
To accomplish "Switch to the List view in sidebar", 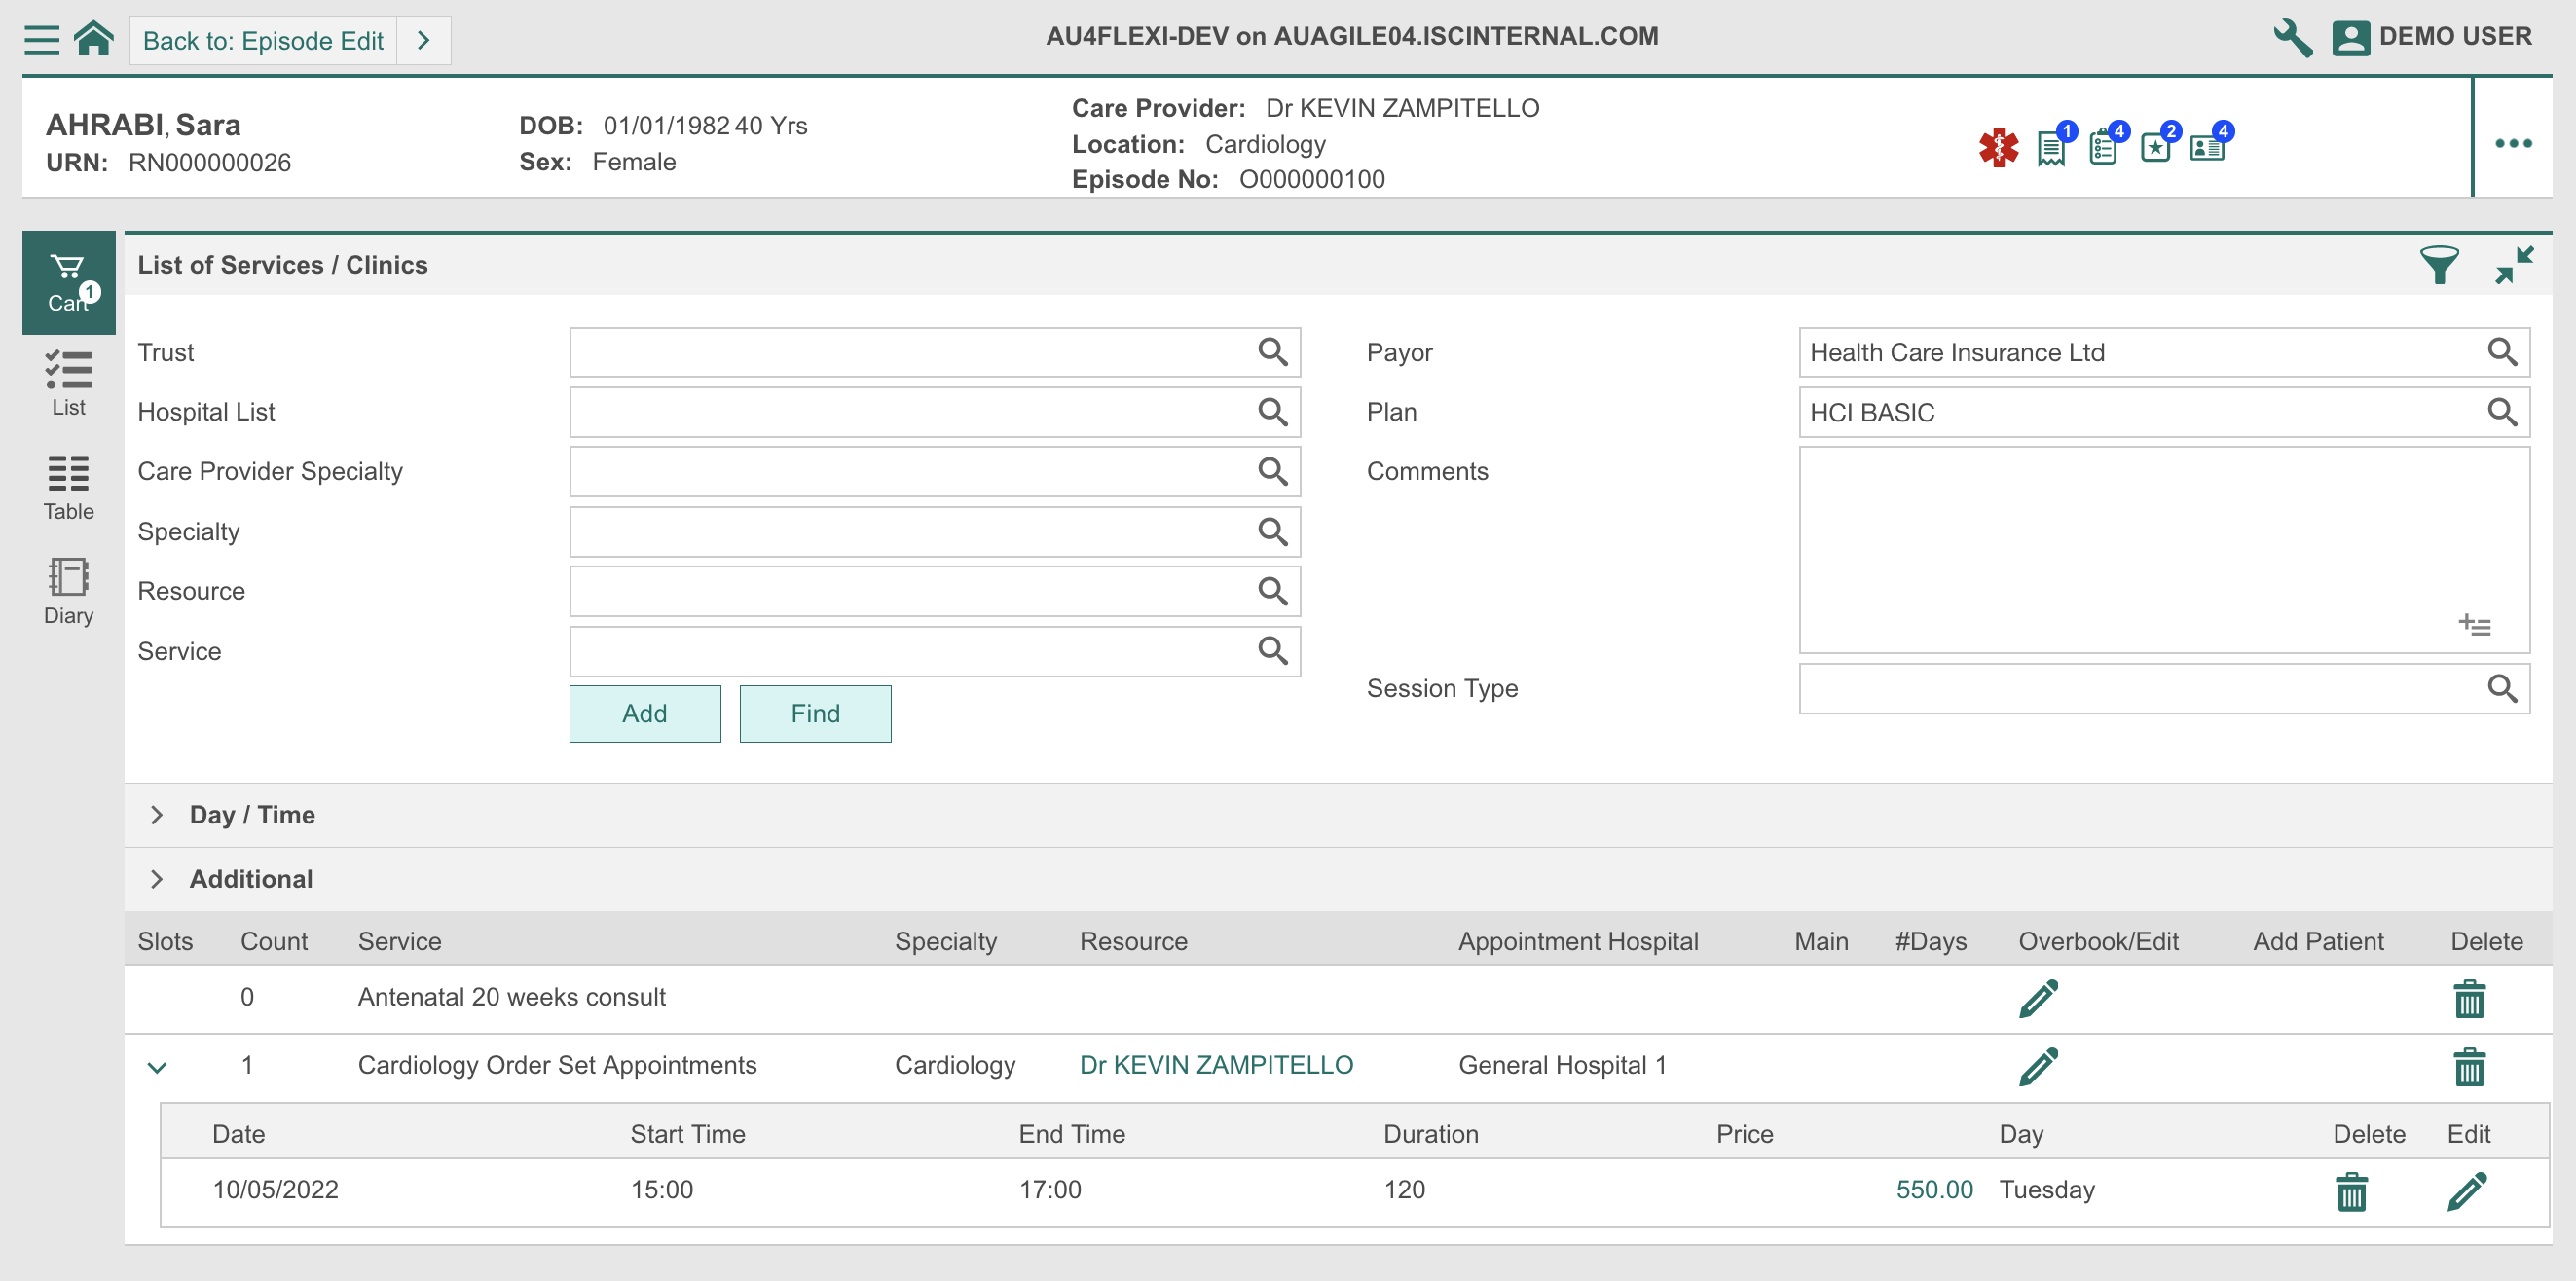I will pyautogui.click(x=68, y=383).
